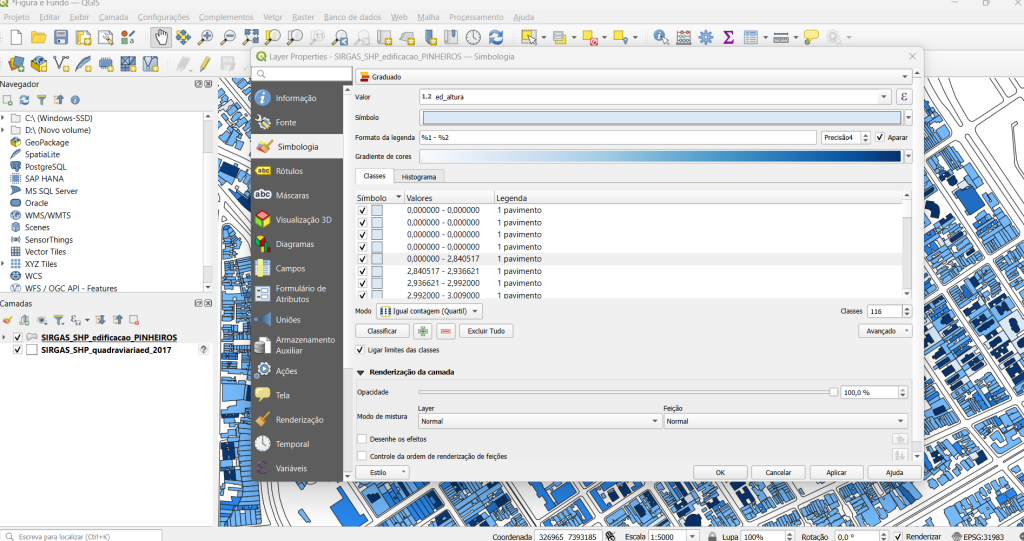The height and width of the screenshot is (541, 1024).
Task: Uncheck the class row 2,840517 - 2,936621
Action: pos(362,271)
